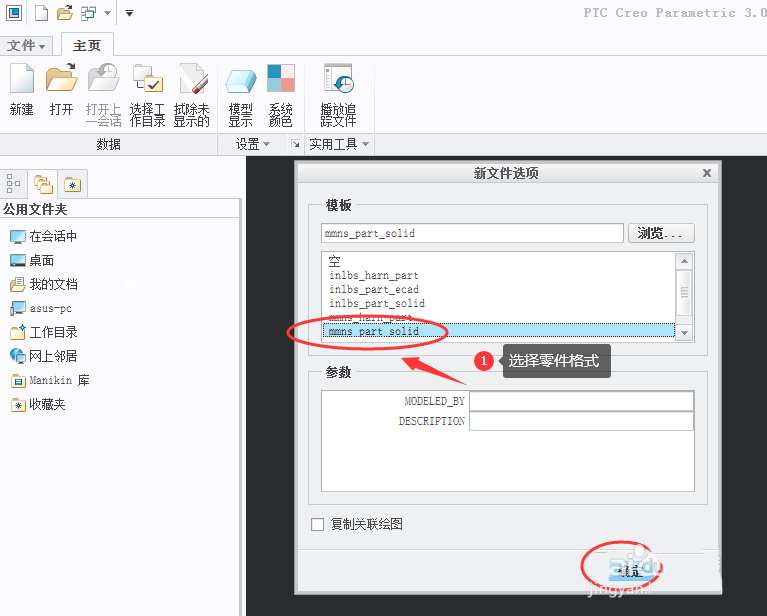
Task: Open the quick access toolbar customize arrow
Action: pyautogui.click(x=129, y=13)
